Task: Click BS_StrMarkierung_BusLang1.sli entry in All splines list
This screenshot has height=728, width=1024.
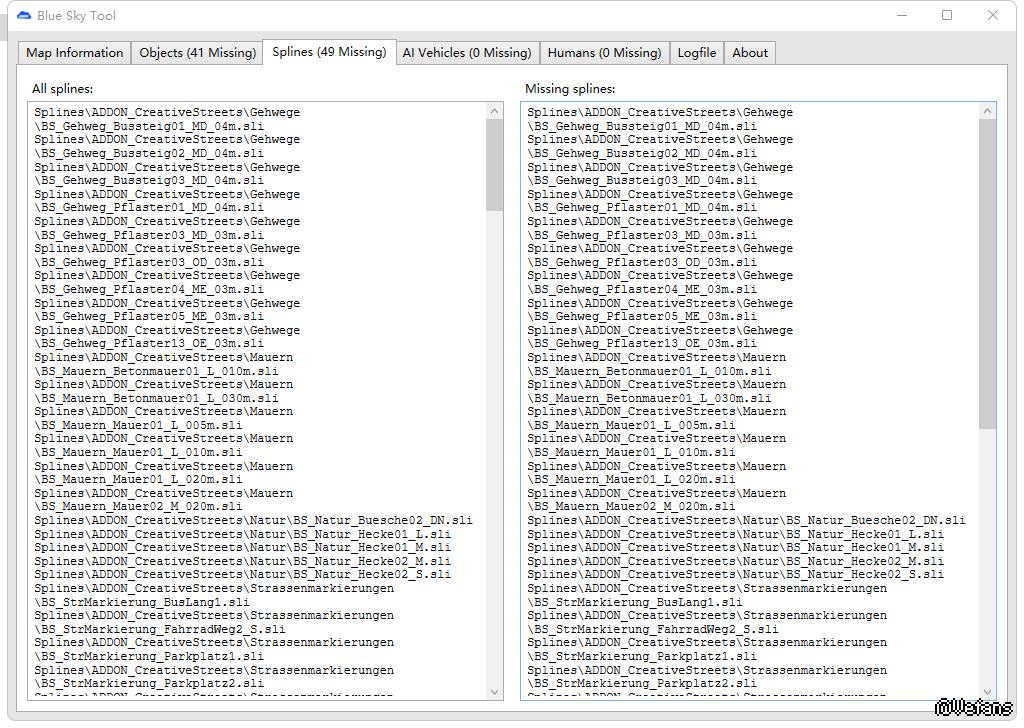Action: point(142,603)
